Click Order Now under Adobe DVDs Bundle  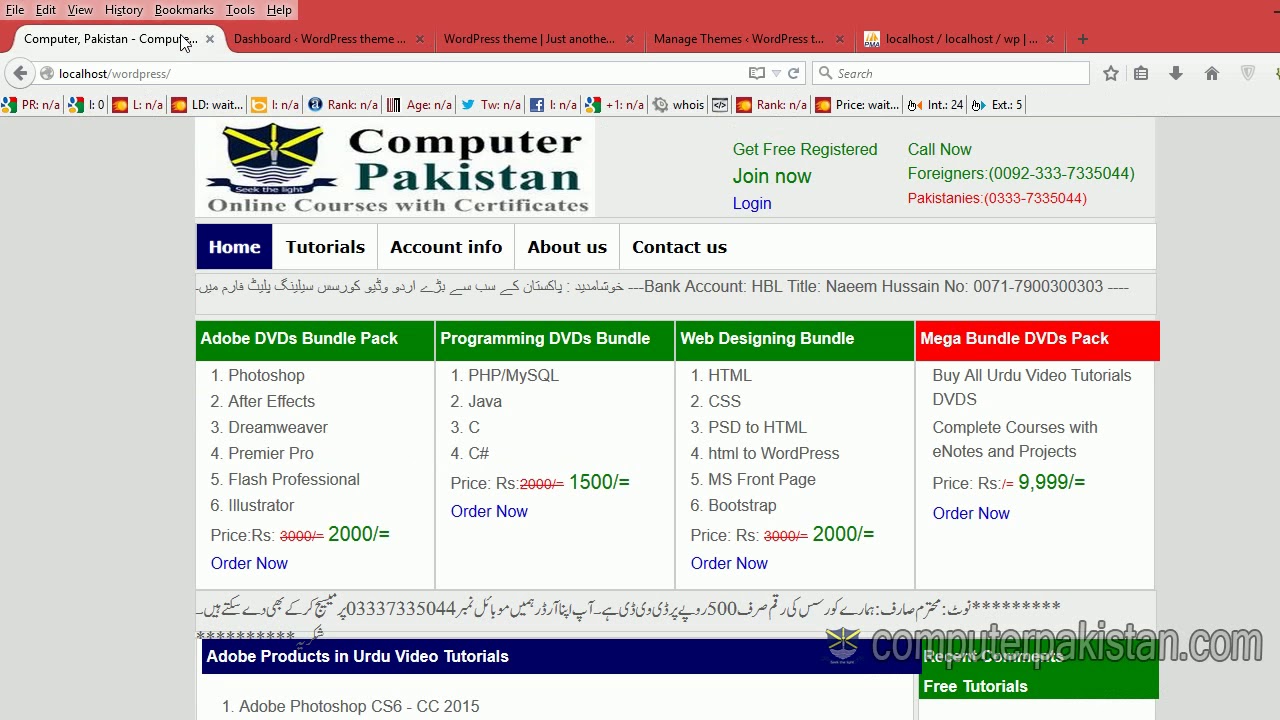pyautogui.click(x=249, y=563)
